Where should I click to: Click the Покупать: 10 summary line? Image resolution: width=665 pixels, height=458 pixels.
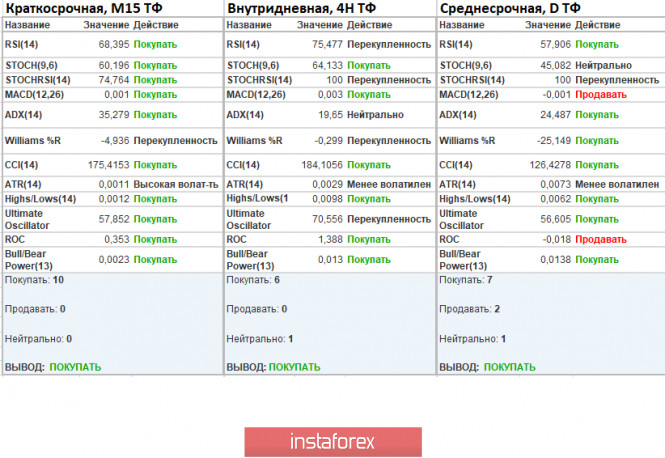click(x=34, y=280)
